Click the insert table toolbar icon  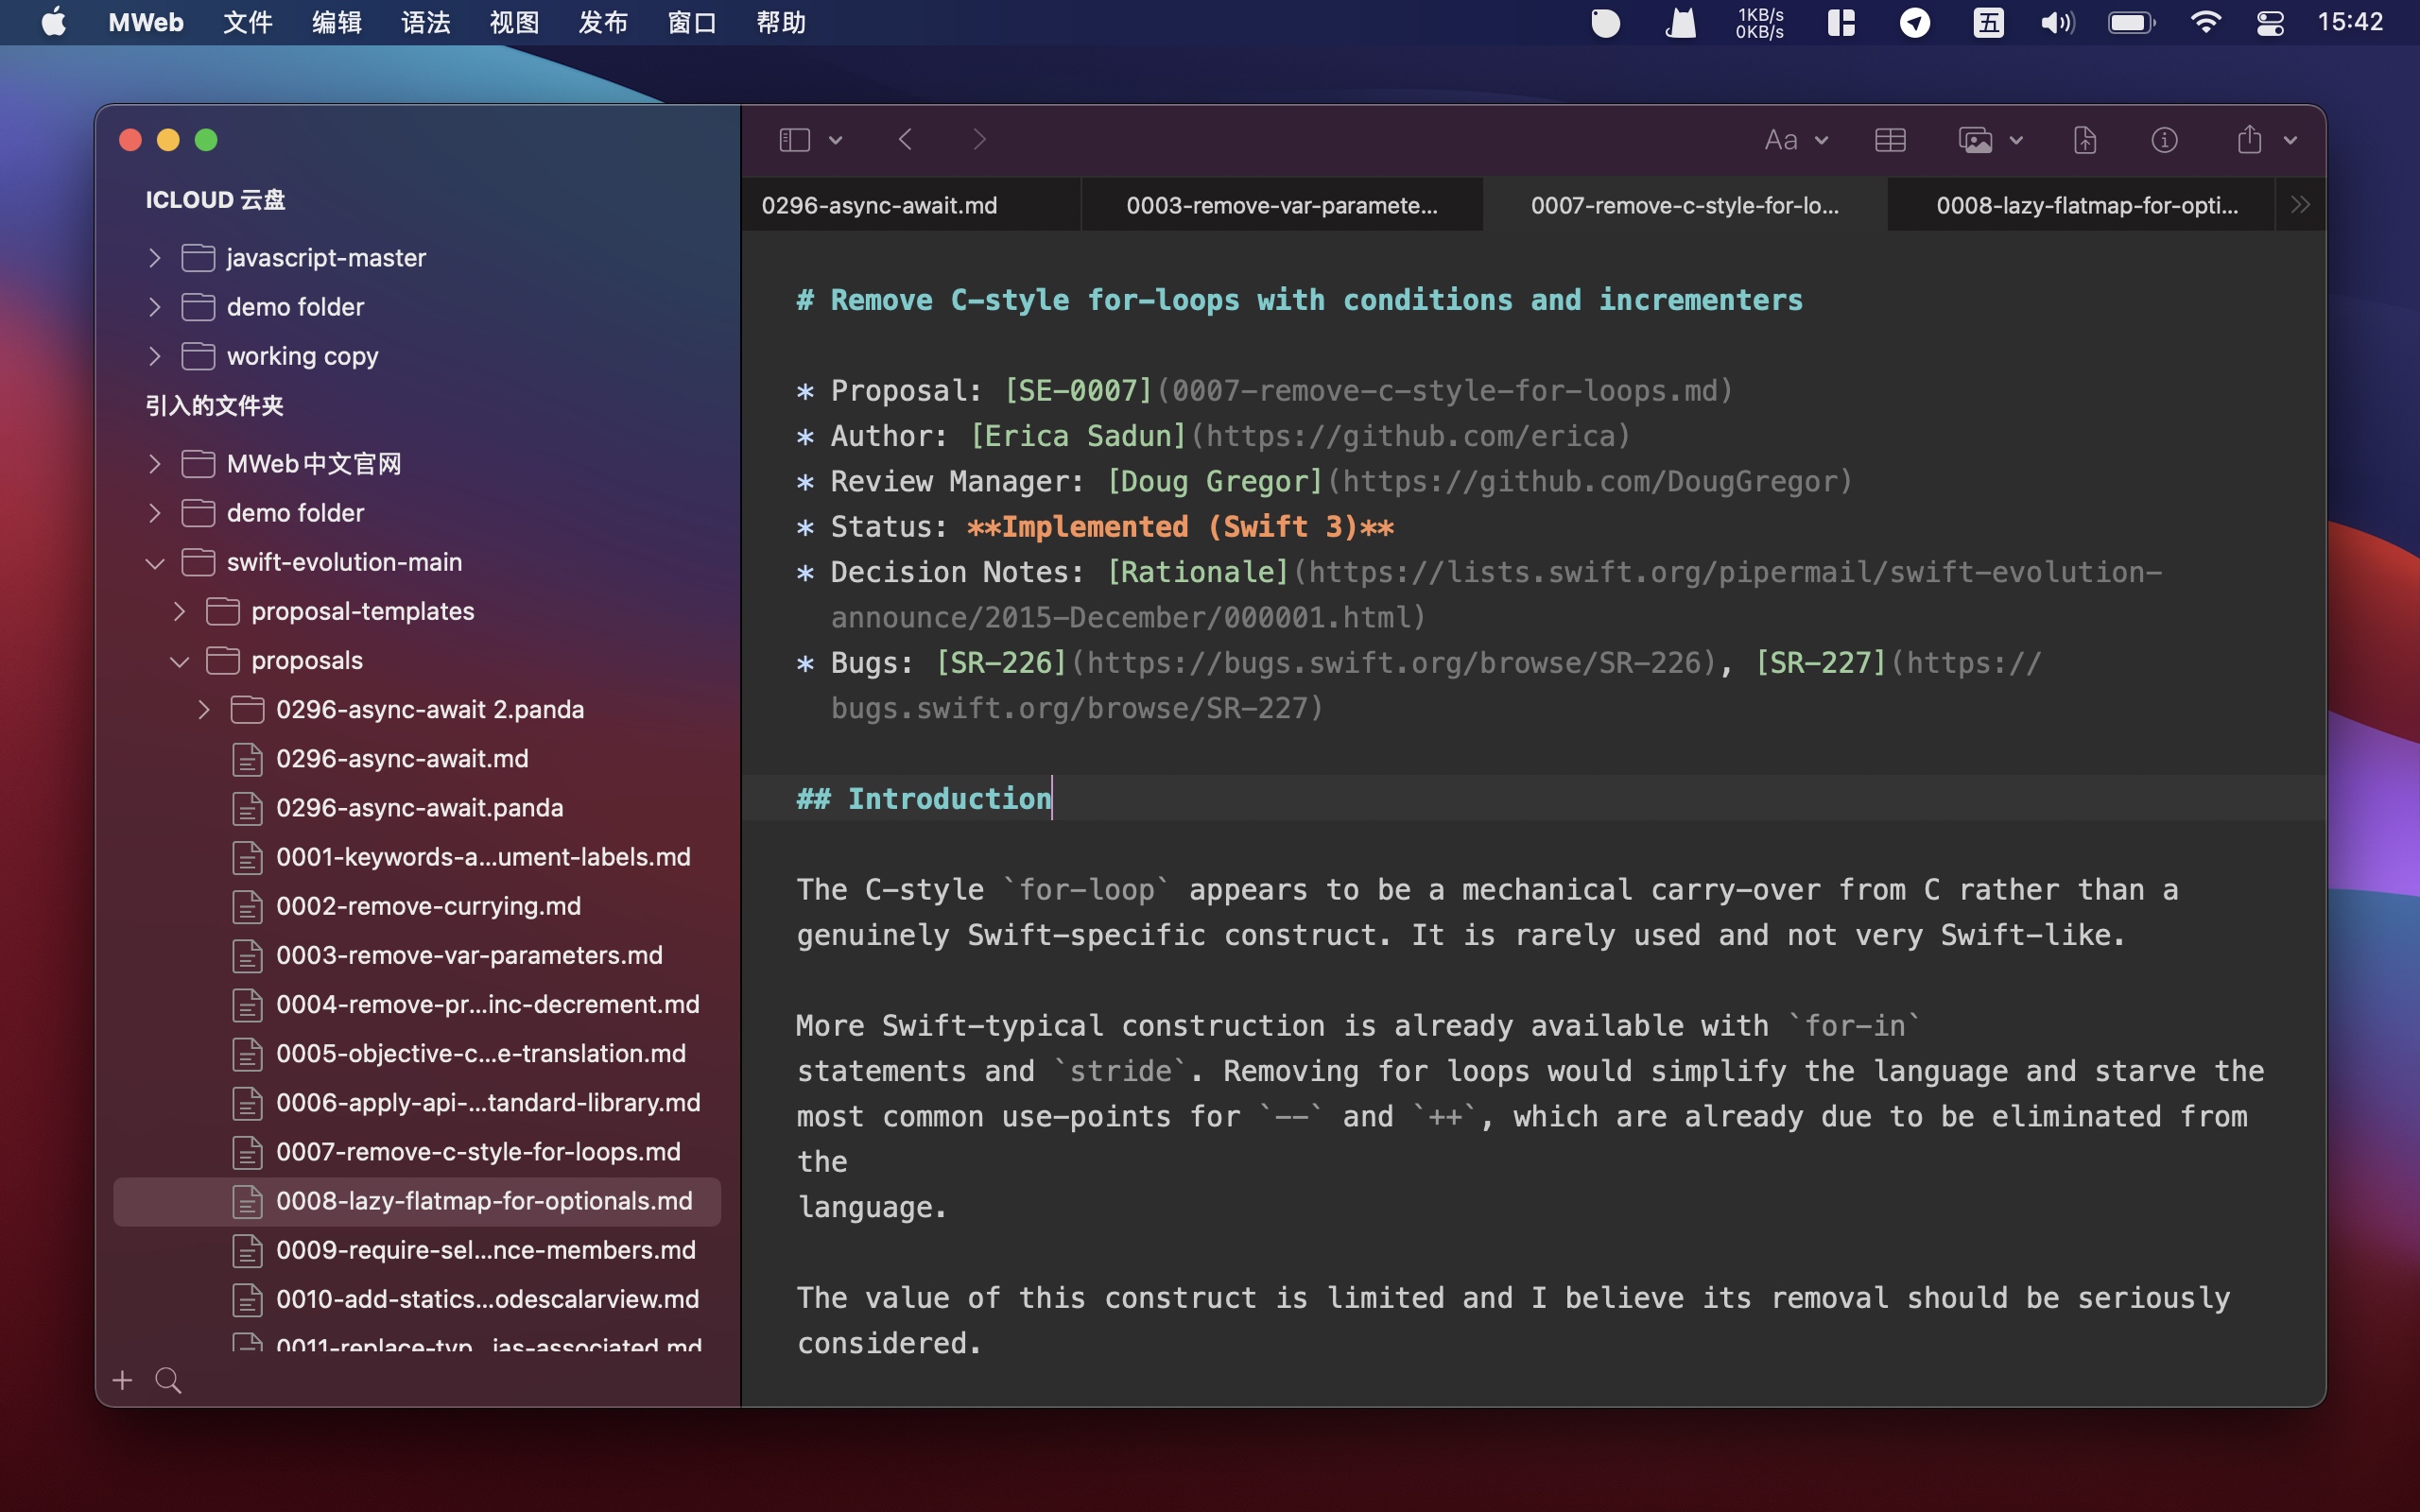click(x=1889, y=140)
